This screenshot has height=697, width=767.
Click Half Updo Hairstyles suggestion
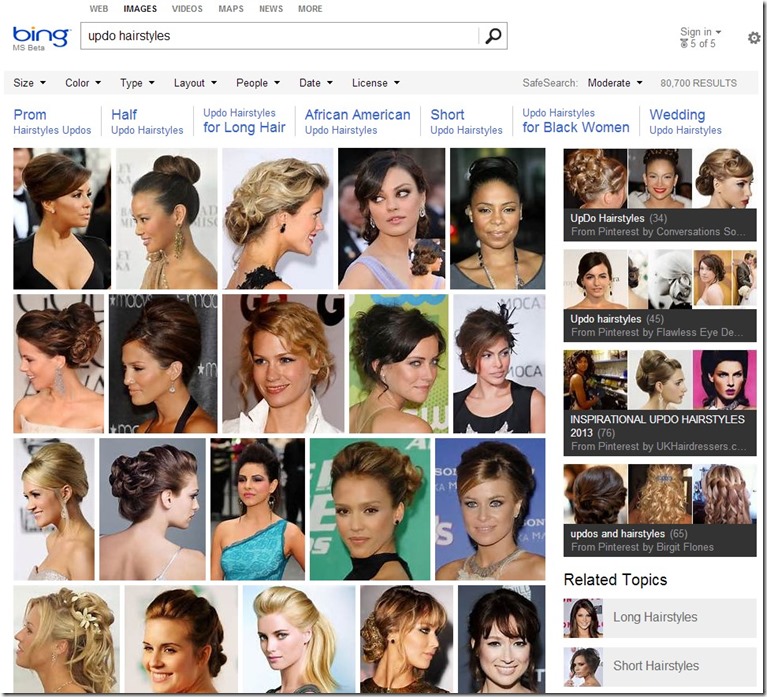[x=147, y=121]
